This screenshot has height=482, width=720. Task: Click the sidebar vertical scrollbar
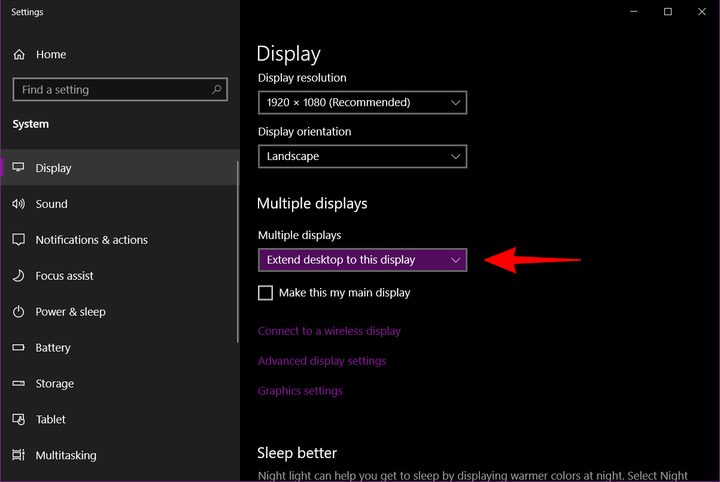pos(238,252)
